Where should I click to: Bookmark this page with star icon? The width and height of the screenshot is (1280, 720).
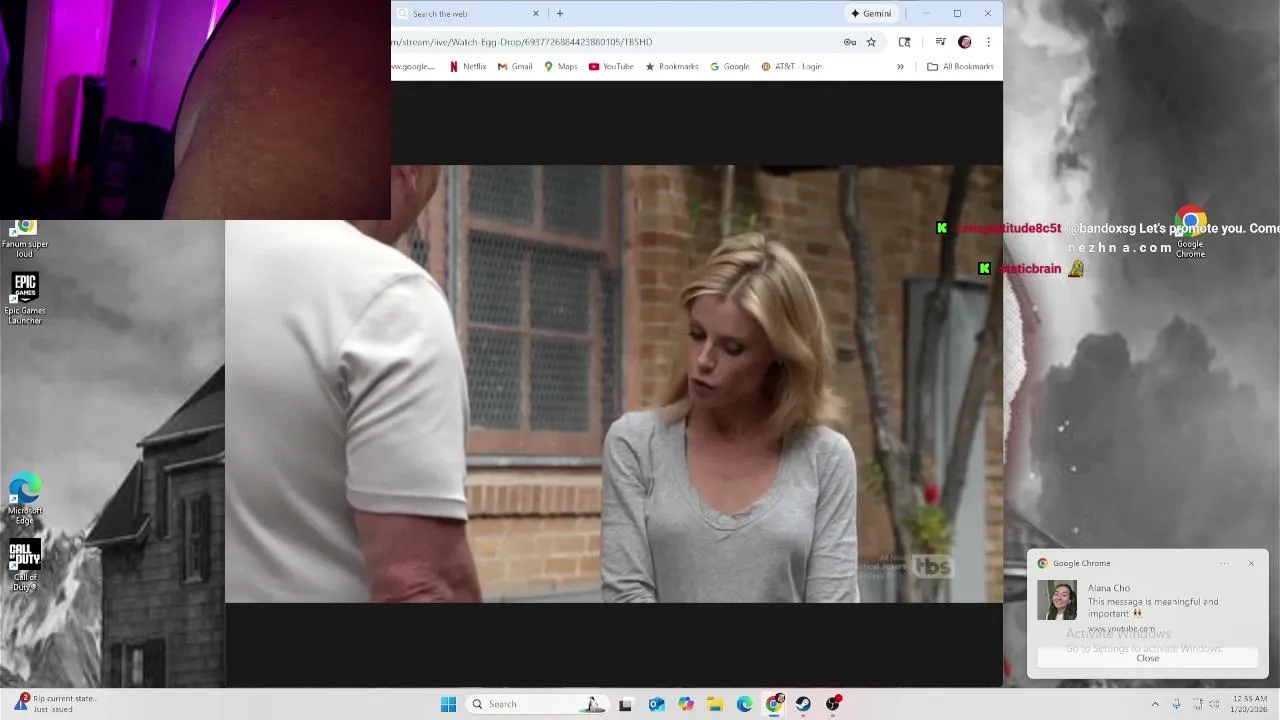(871, 42)
